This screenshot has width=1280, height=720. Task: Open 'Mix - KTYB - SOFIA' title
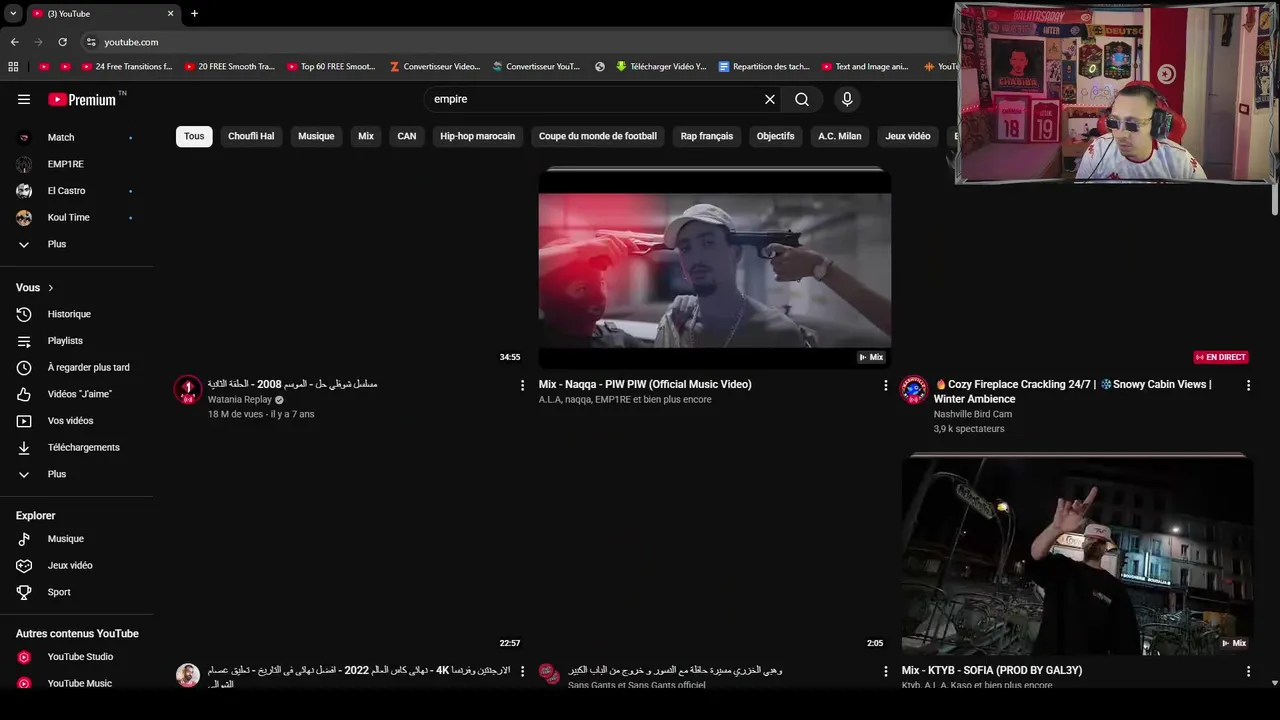tap(992, 670)
